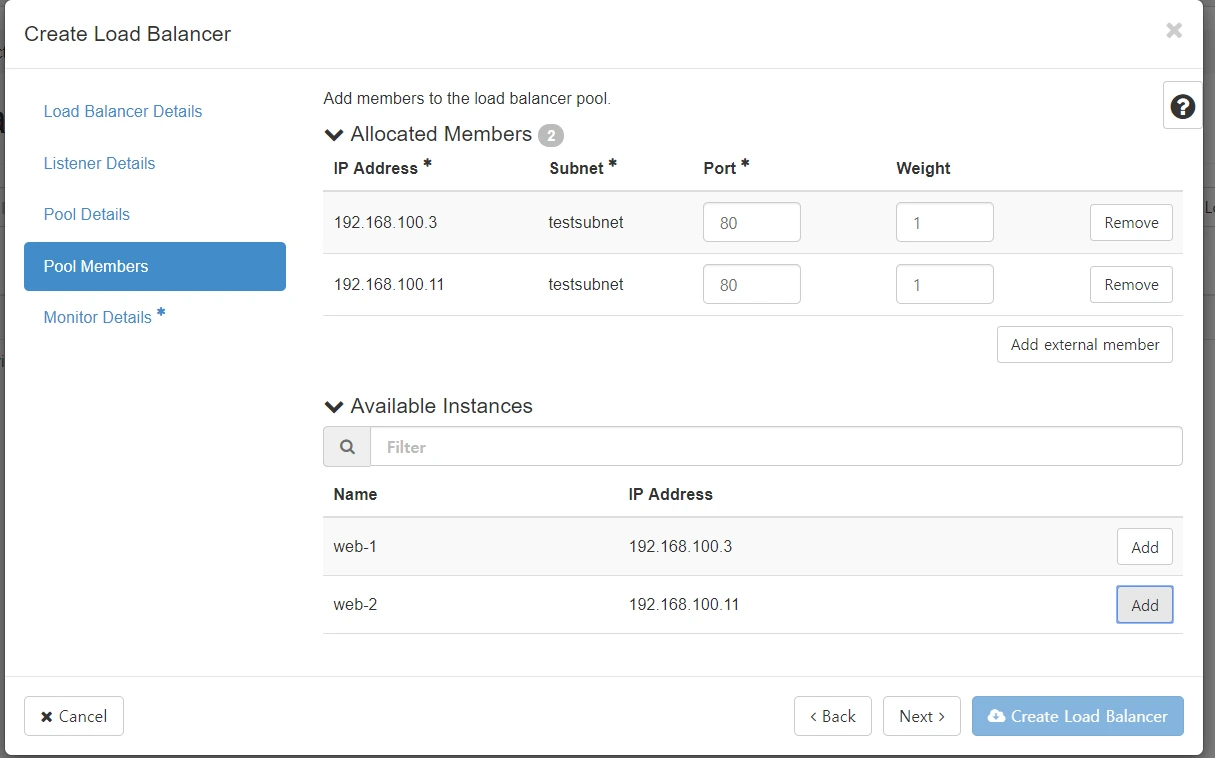Add instance web-1 to the pool
This screenshot has height=758, width=1215.
1144,547
